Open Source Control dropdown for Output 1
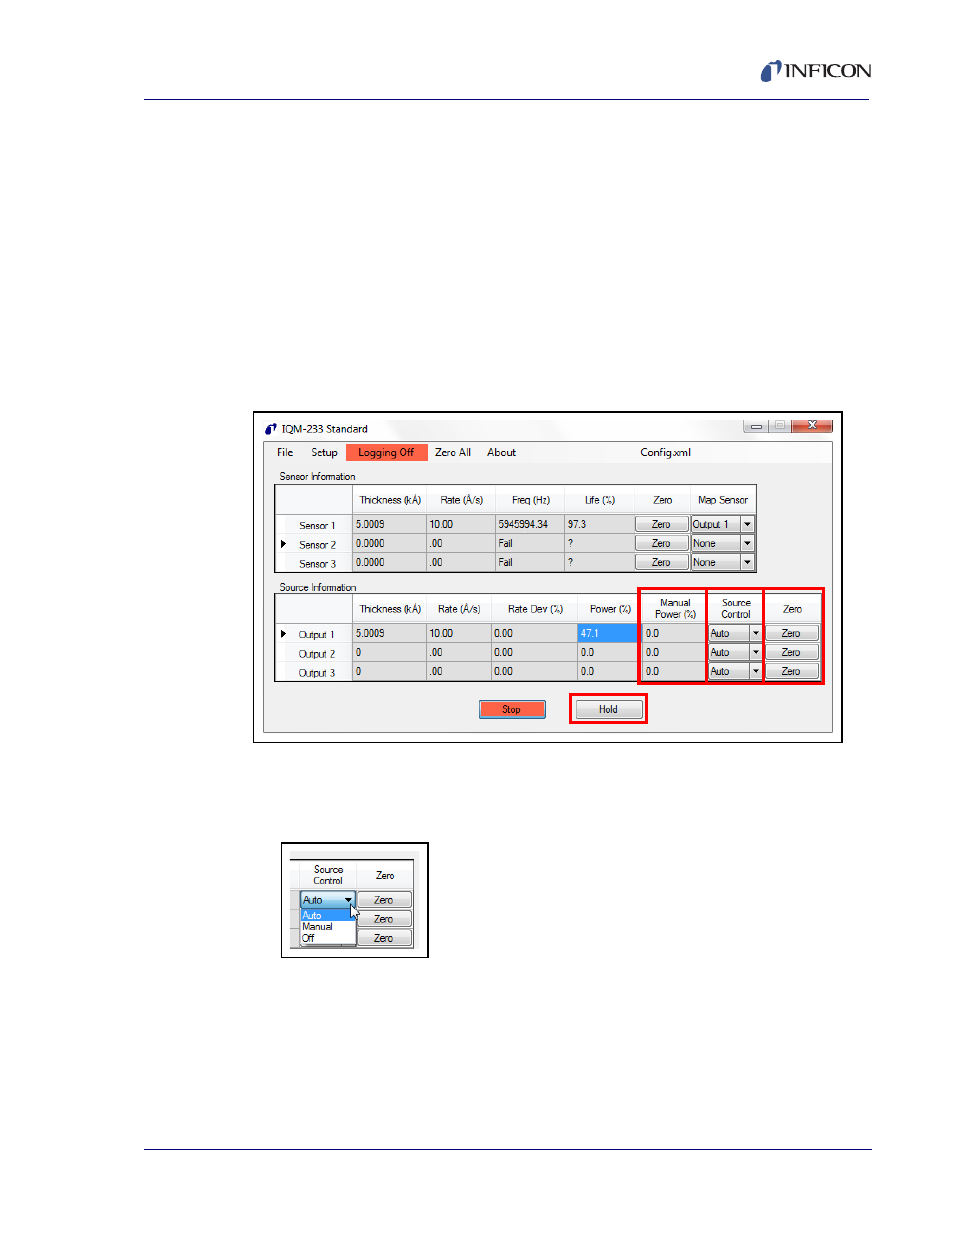The height and width of the screenshot is (1235, 954). 756,633
